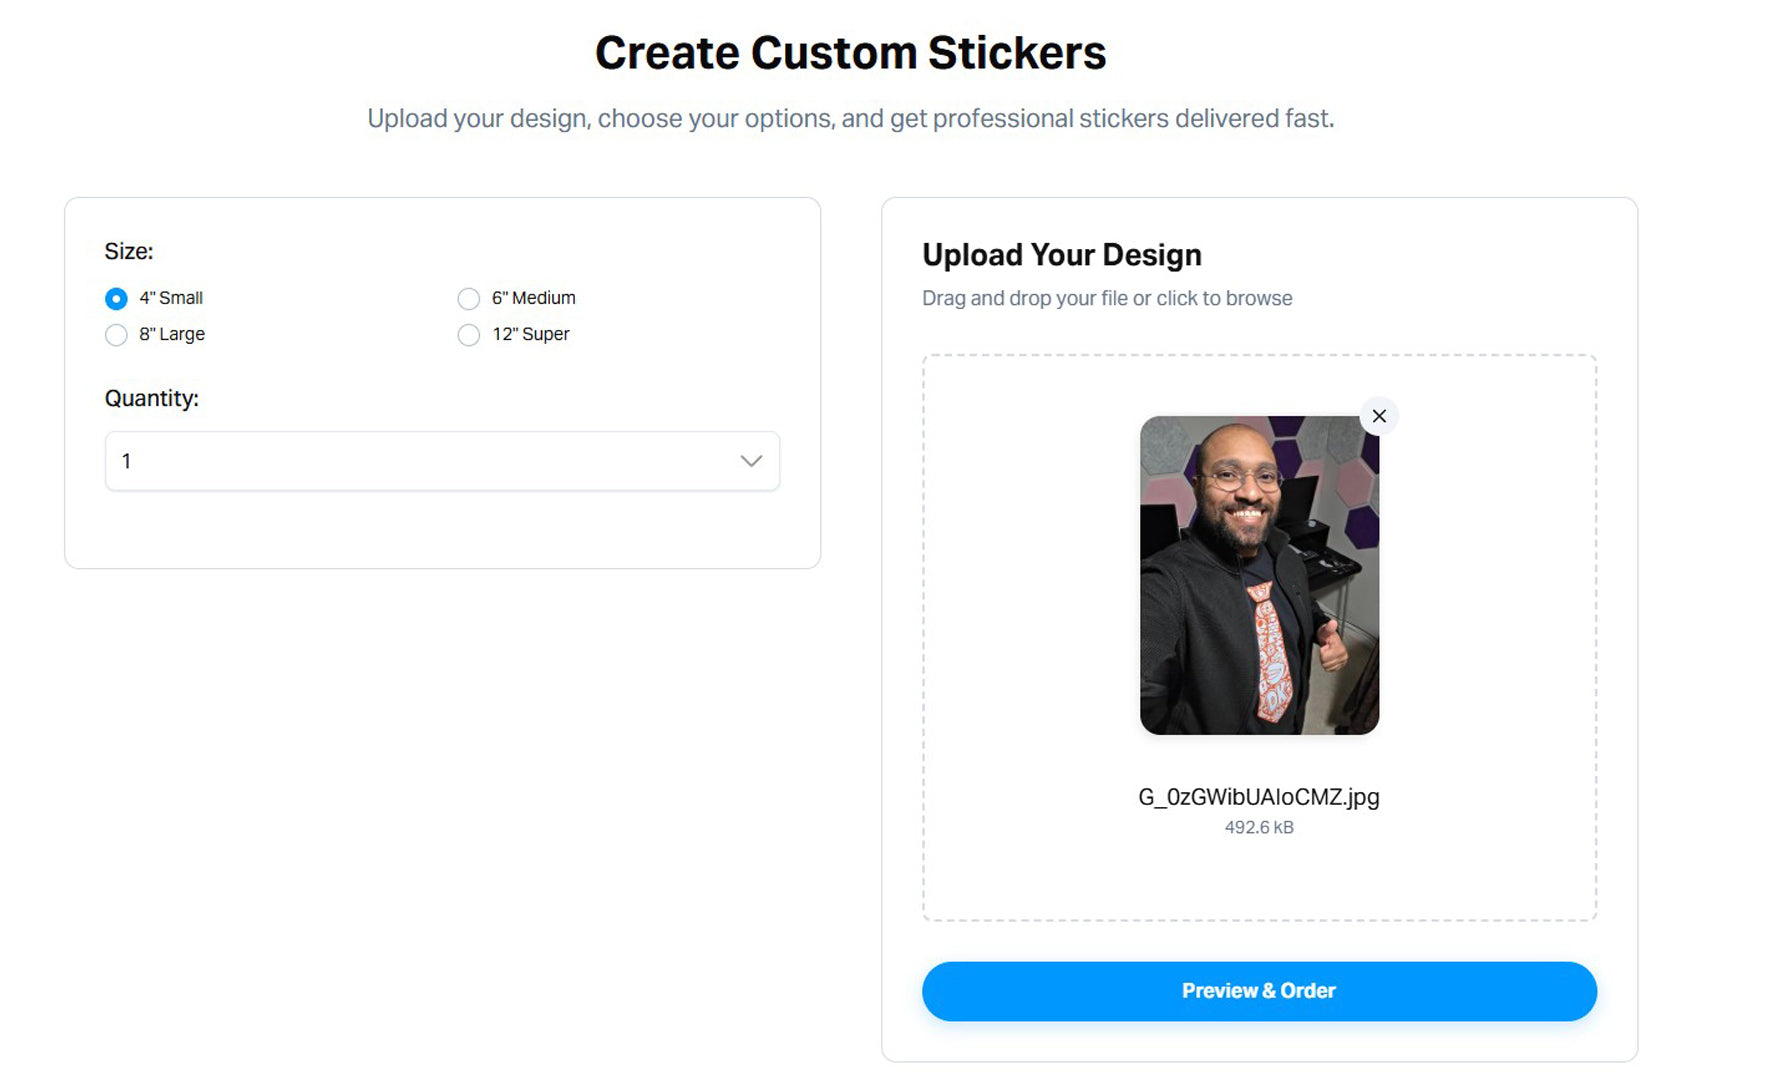Image resolution: width=1790 pixels, height=1080 pixels.
Task: Click the "Upload Your Design" heading
Action: click(x=1061, y=255)
